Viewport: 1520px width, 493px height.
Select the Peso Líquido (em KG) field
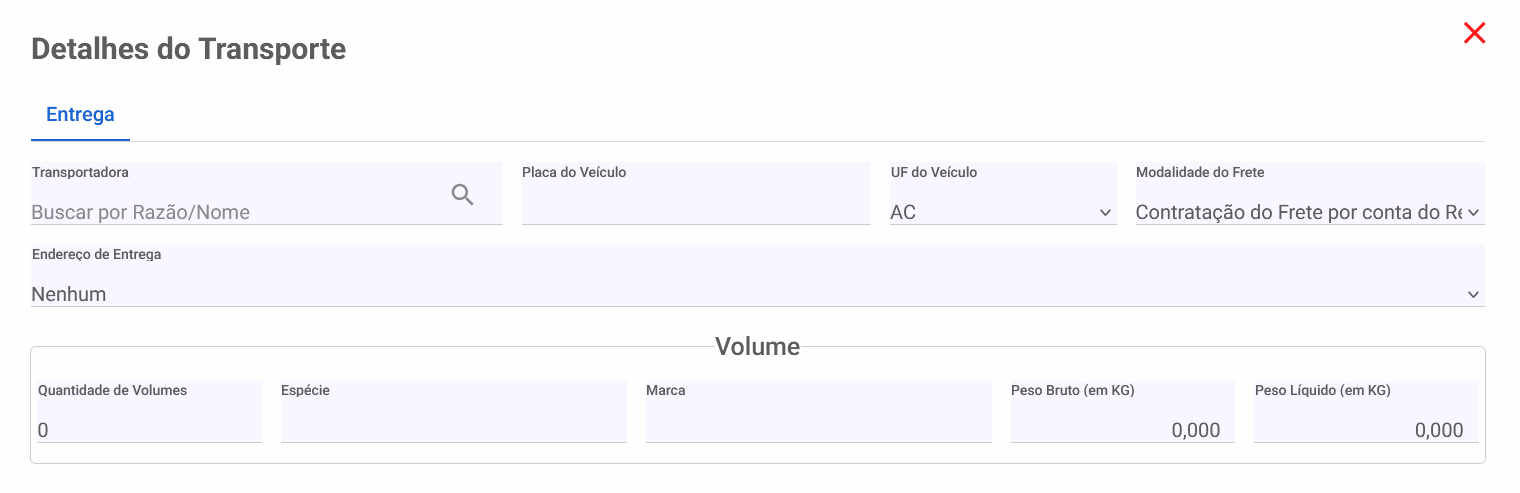coord(1366,412)
